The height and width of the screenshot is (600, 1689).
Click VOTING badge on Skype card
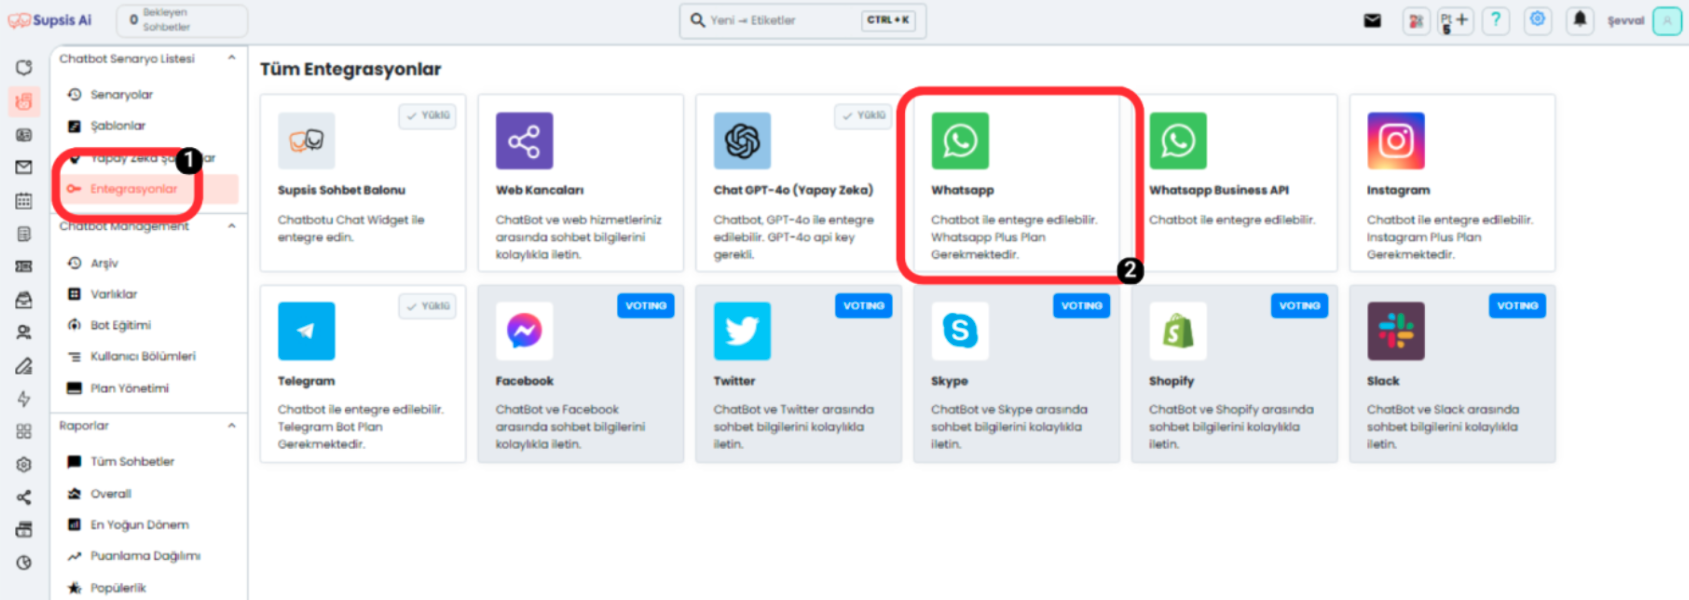click(1082, 306)
